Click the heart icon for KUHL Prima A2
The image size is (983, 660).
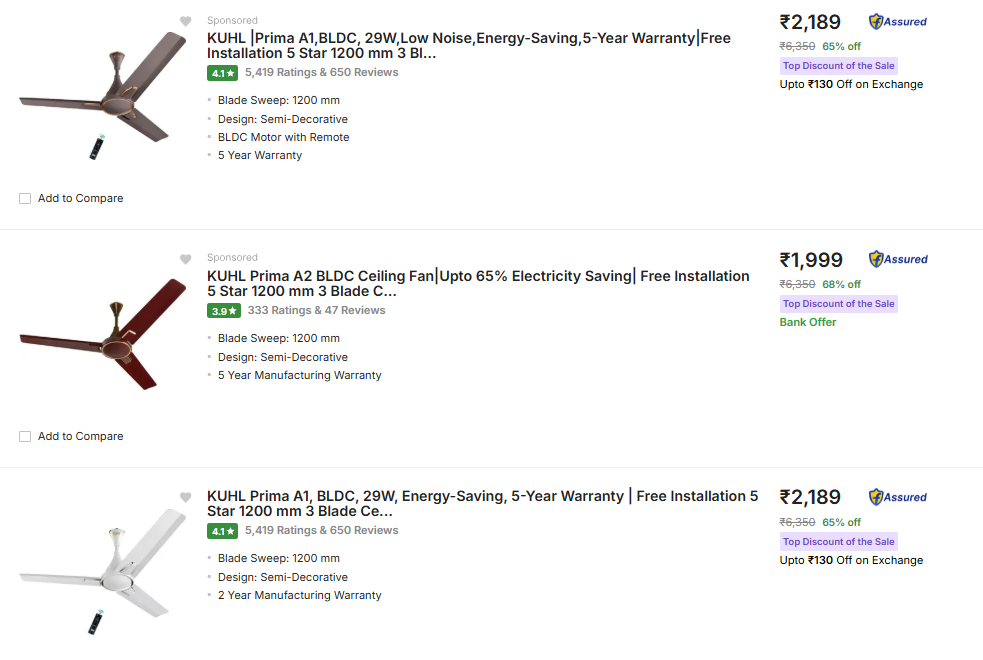(x=186, y=259)
